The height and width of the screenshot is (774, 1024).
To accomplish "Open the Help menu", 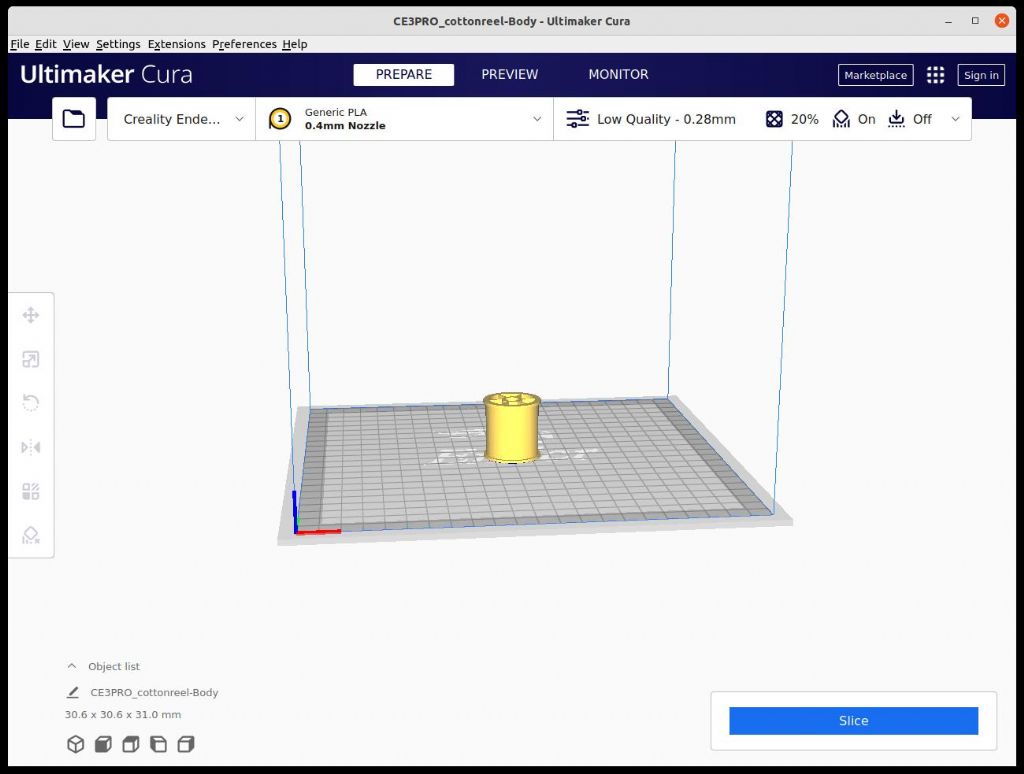I will (x=295, y=44).
